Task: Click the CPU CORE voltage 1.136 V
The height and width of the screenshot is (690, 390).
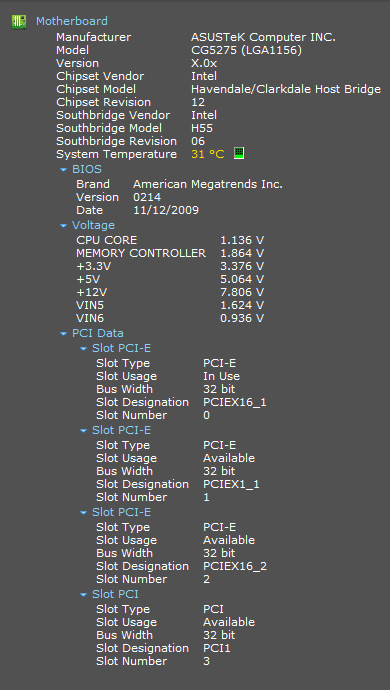Action: click(x=242, y=240)
